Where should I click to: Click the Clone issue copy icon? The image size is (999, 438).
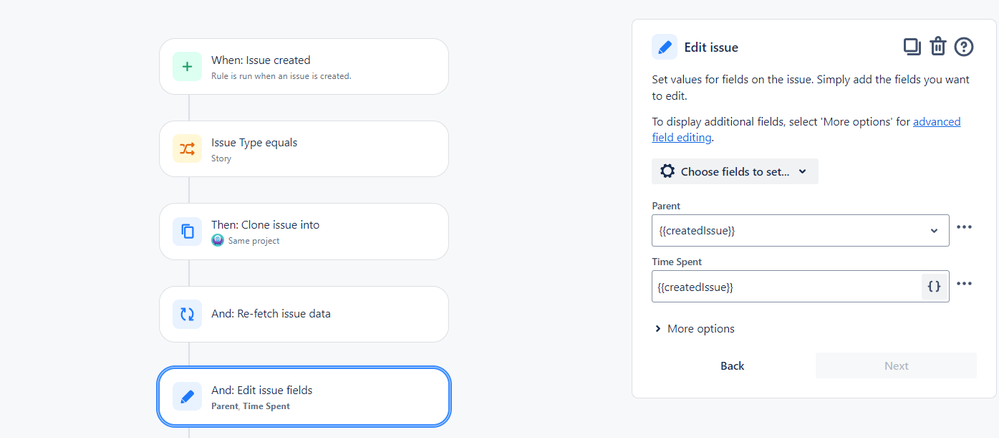[x=187, y=231]
